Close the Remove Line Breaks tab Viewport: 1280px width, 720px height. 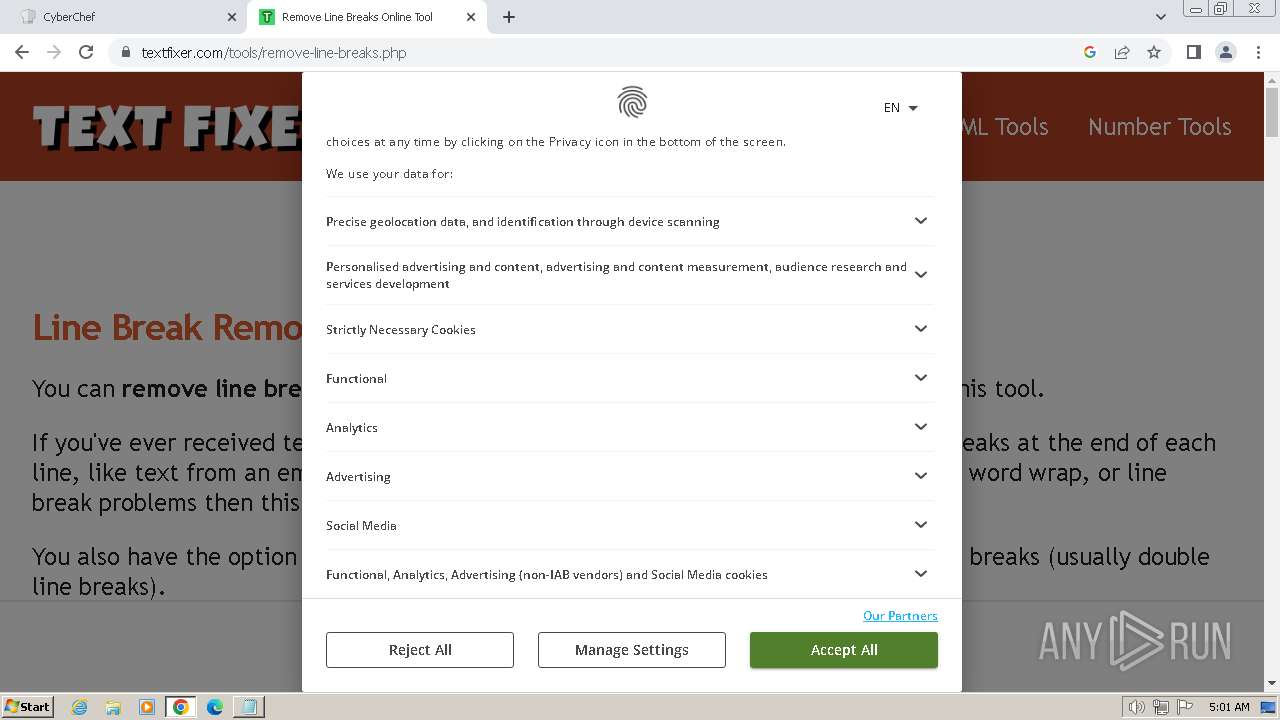click(471, 17)
